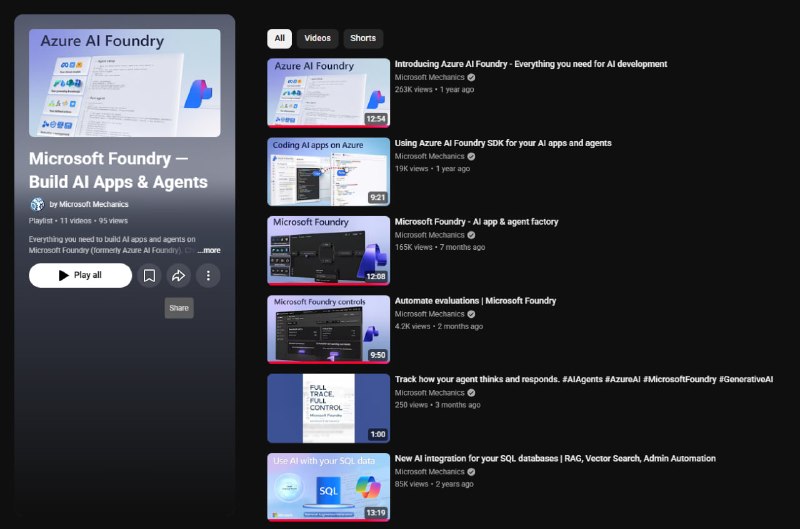The image size is (800, 529).
Task: Click the Microsoft Foundry — Build AI Apps & Agents title
Action: click(118, 170)
